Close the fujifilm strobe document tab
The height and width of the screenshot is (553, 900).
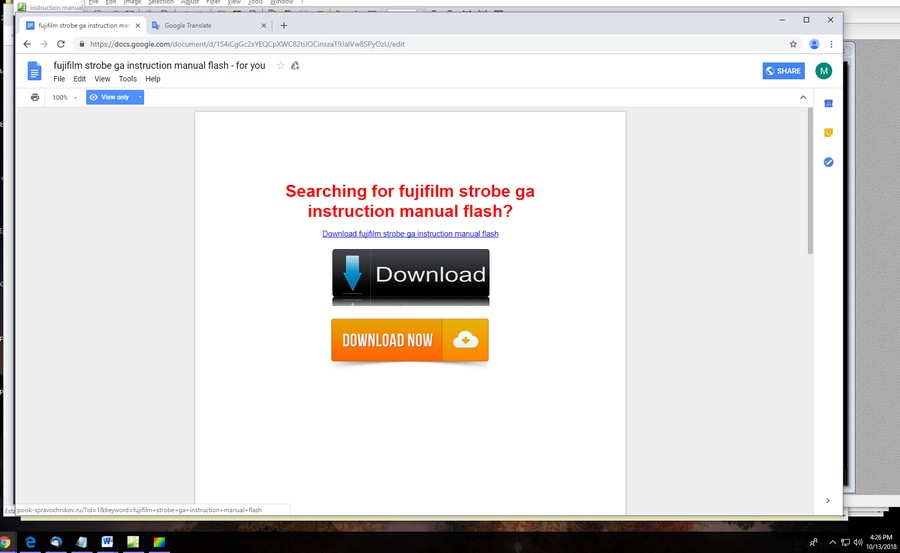click(x=138, y=25)
